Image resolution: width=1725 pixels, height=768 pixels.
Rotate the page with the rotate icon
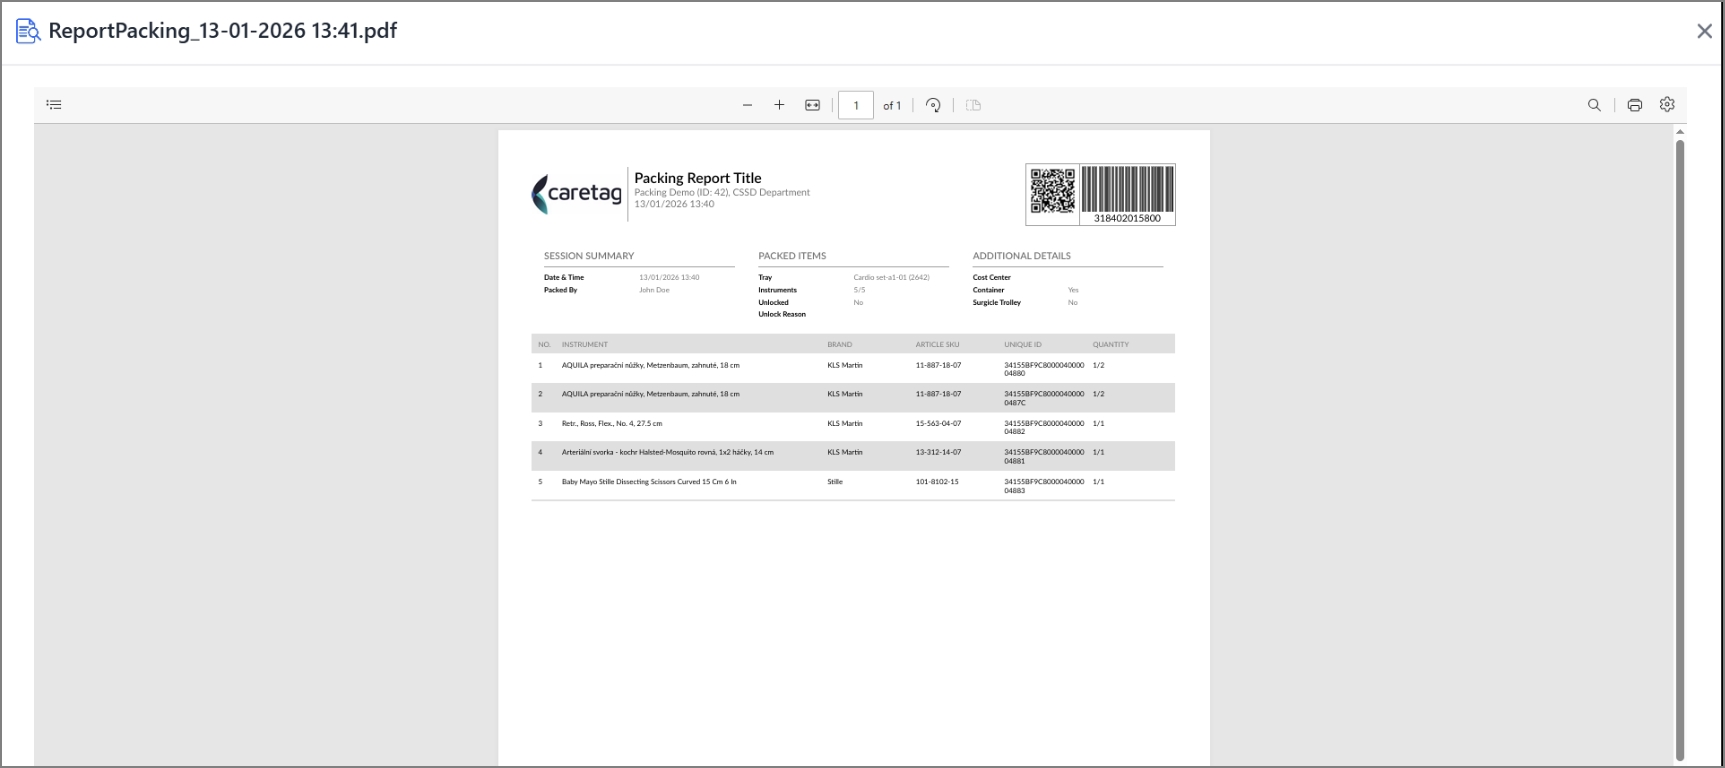tap(933, 105)
